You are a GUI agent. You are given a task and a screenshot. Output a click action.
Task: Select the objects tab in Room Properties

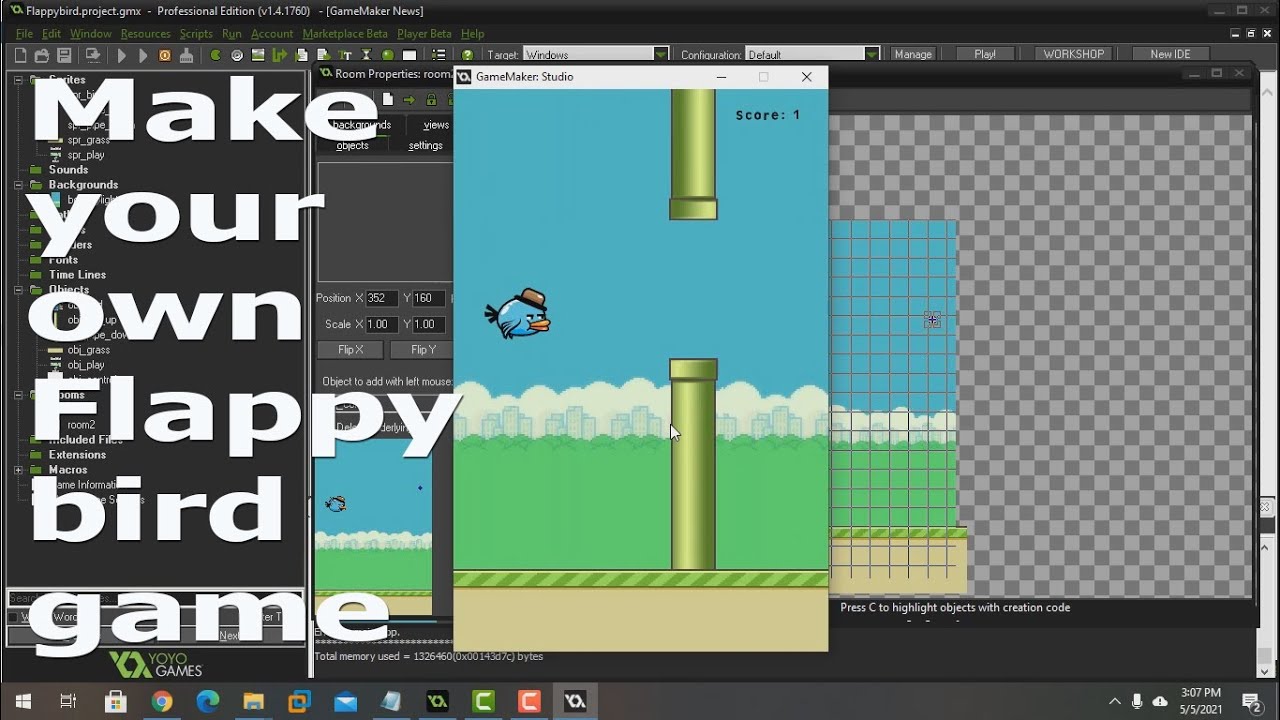click(x=352, y=145)
